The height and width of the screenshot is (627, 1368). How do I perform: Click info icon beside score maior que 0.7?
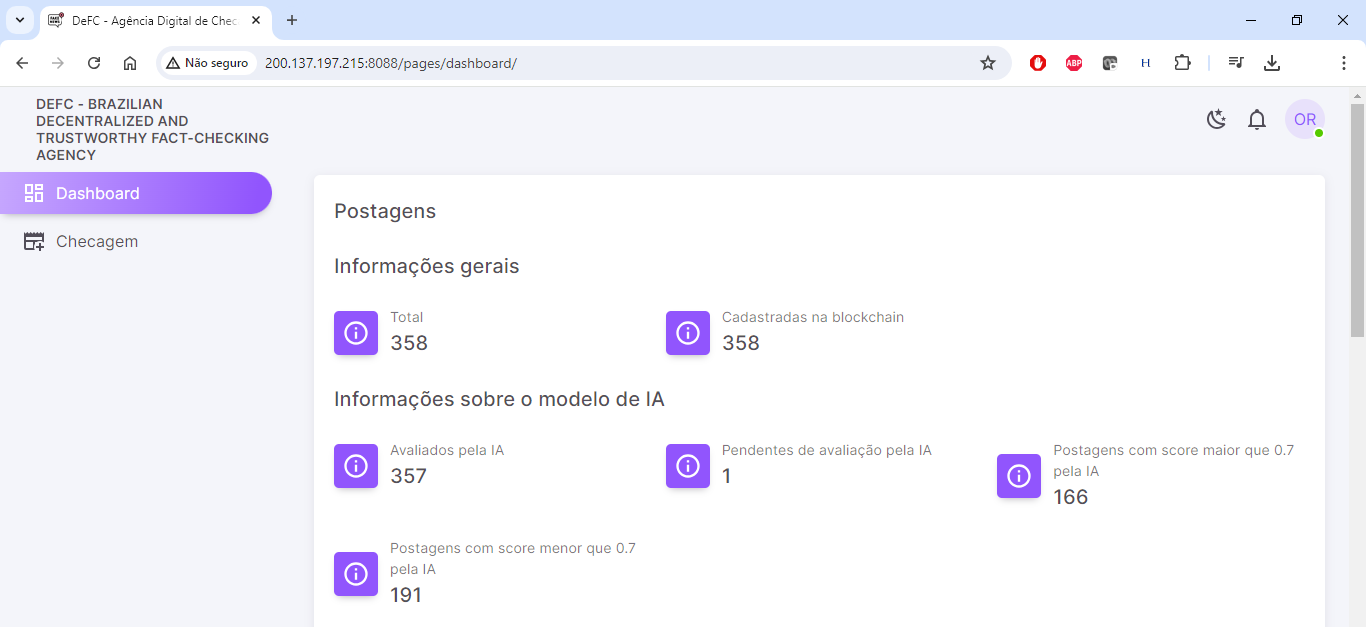tap(1019, 476)
